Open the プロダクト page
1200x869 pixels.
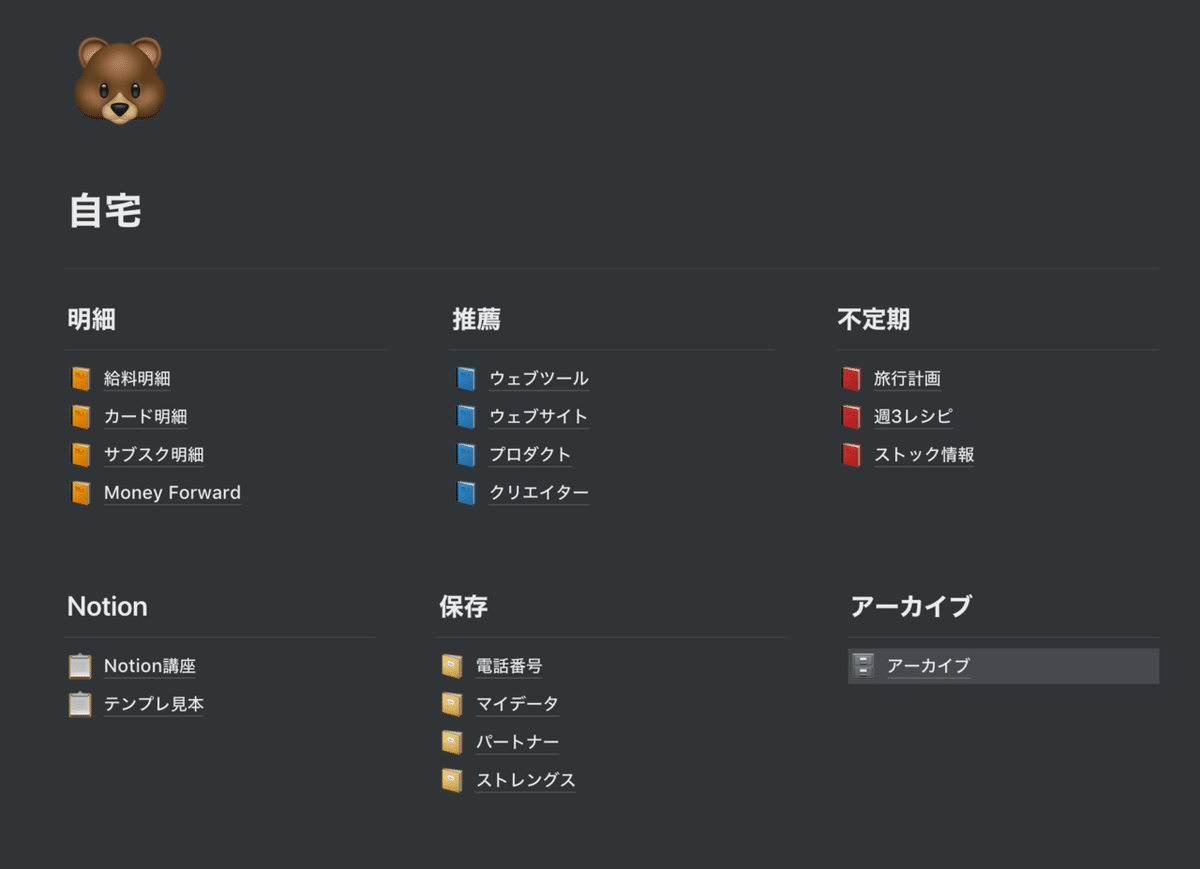(530, 455)
